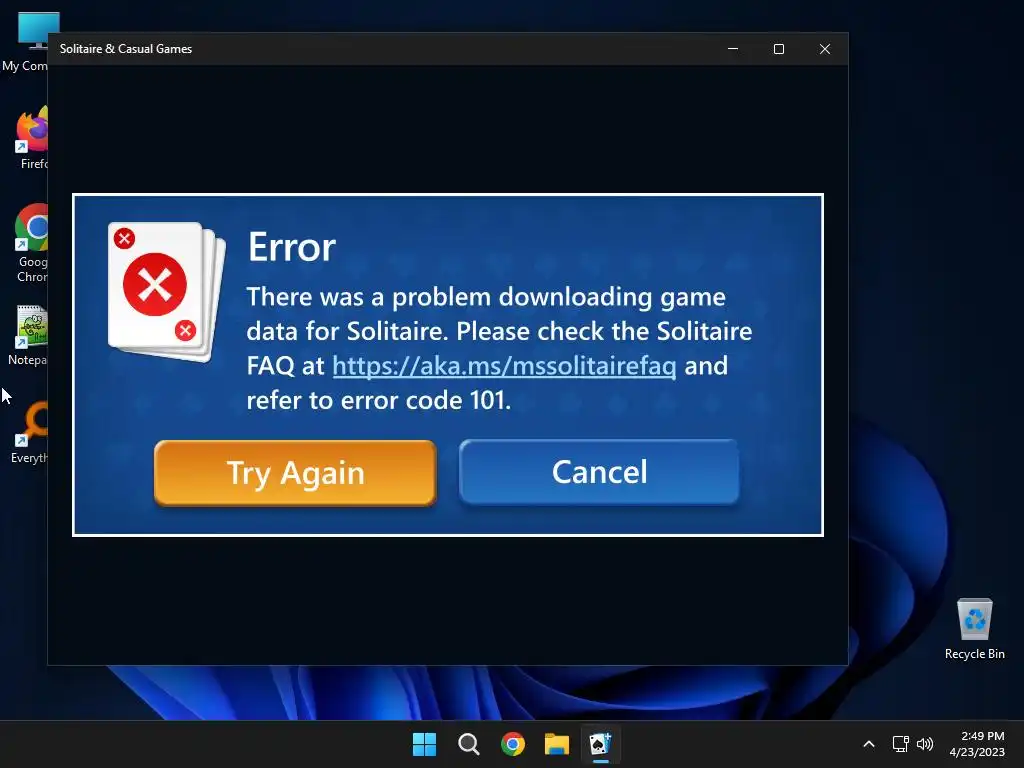The height and width of the screenshot is (768, 1024).
Task: Select the Notepad++ desktop shortcut
Action: pos(27,336)
